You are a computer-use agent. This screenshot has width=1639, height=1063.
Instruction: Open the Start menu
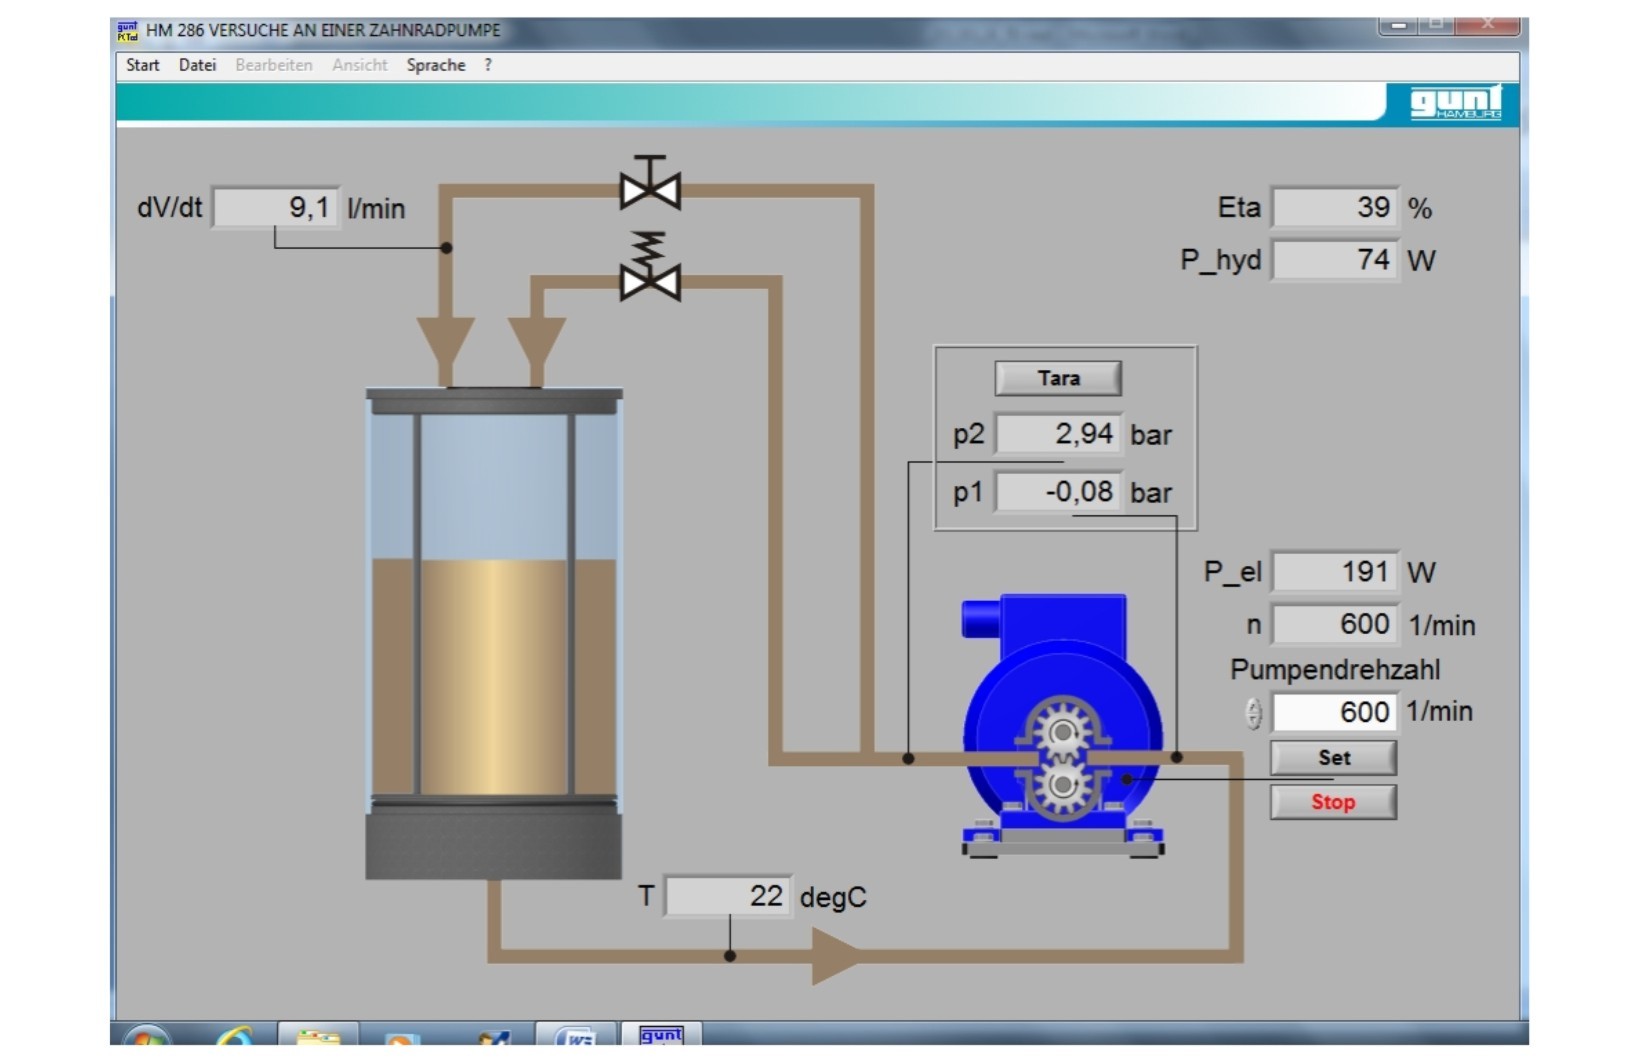click(143, 65)
